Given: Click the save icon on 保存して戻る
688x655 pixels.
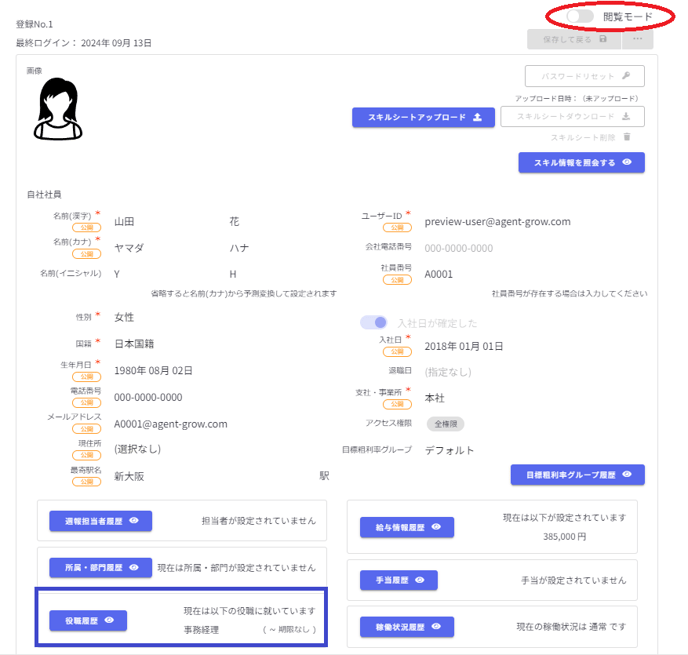Looking at the screenshot, I should pyautogui.click(x=603, y=39).
